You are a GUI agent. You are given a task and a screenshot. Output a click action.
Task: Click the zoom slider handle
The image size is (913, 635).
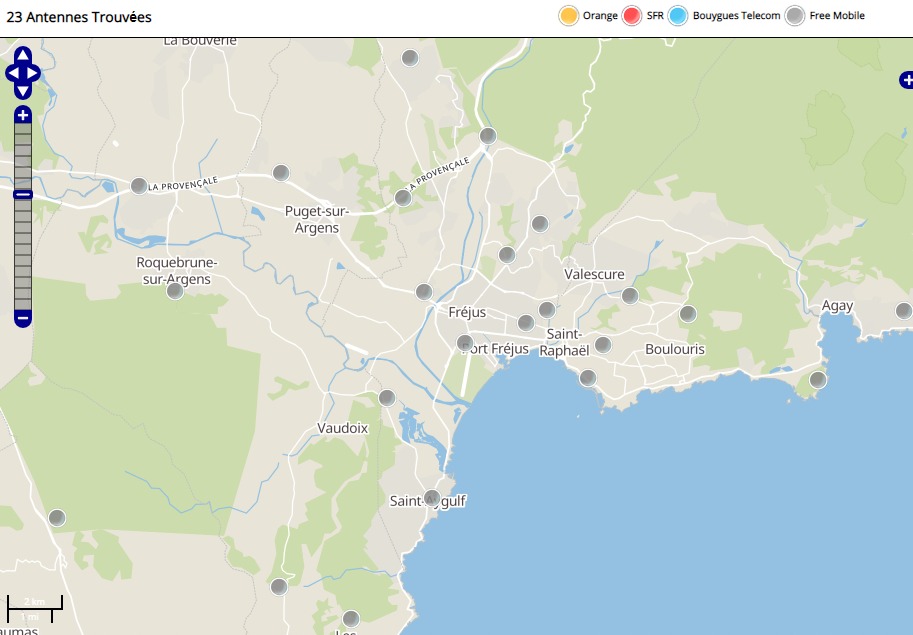23,194
